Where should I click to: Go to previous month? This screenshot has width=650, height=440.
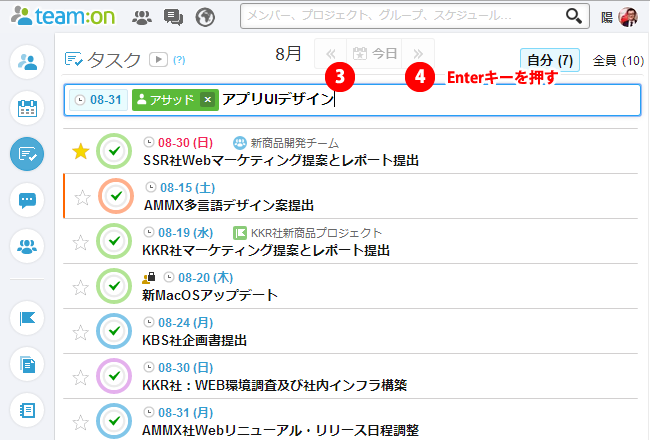pyautogui.click(x=331, y=54)
